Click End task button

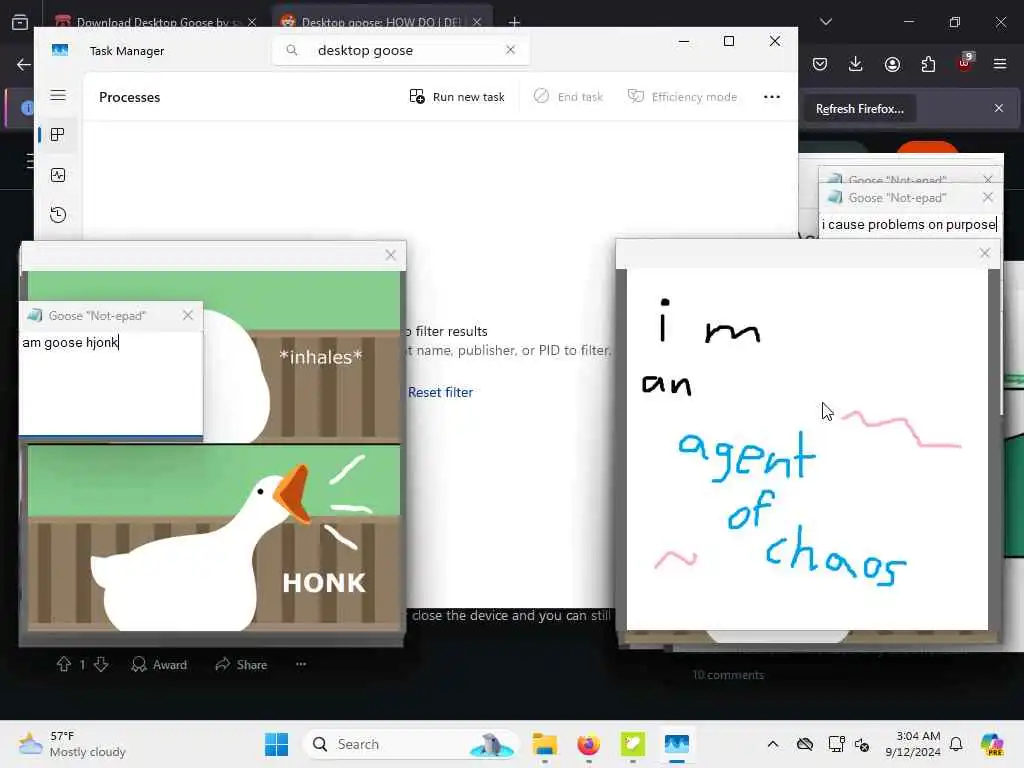[568, 97]
